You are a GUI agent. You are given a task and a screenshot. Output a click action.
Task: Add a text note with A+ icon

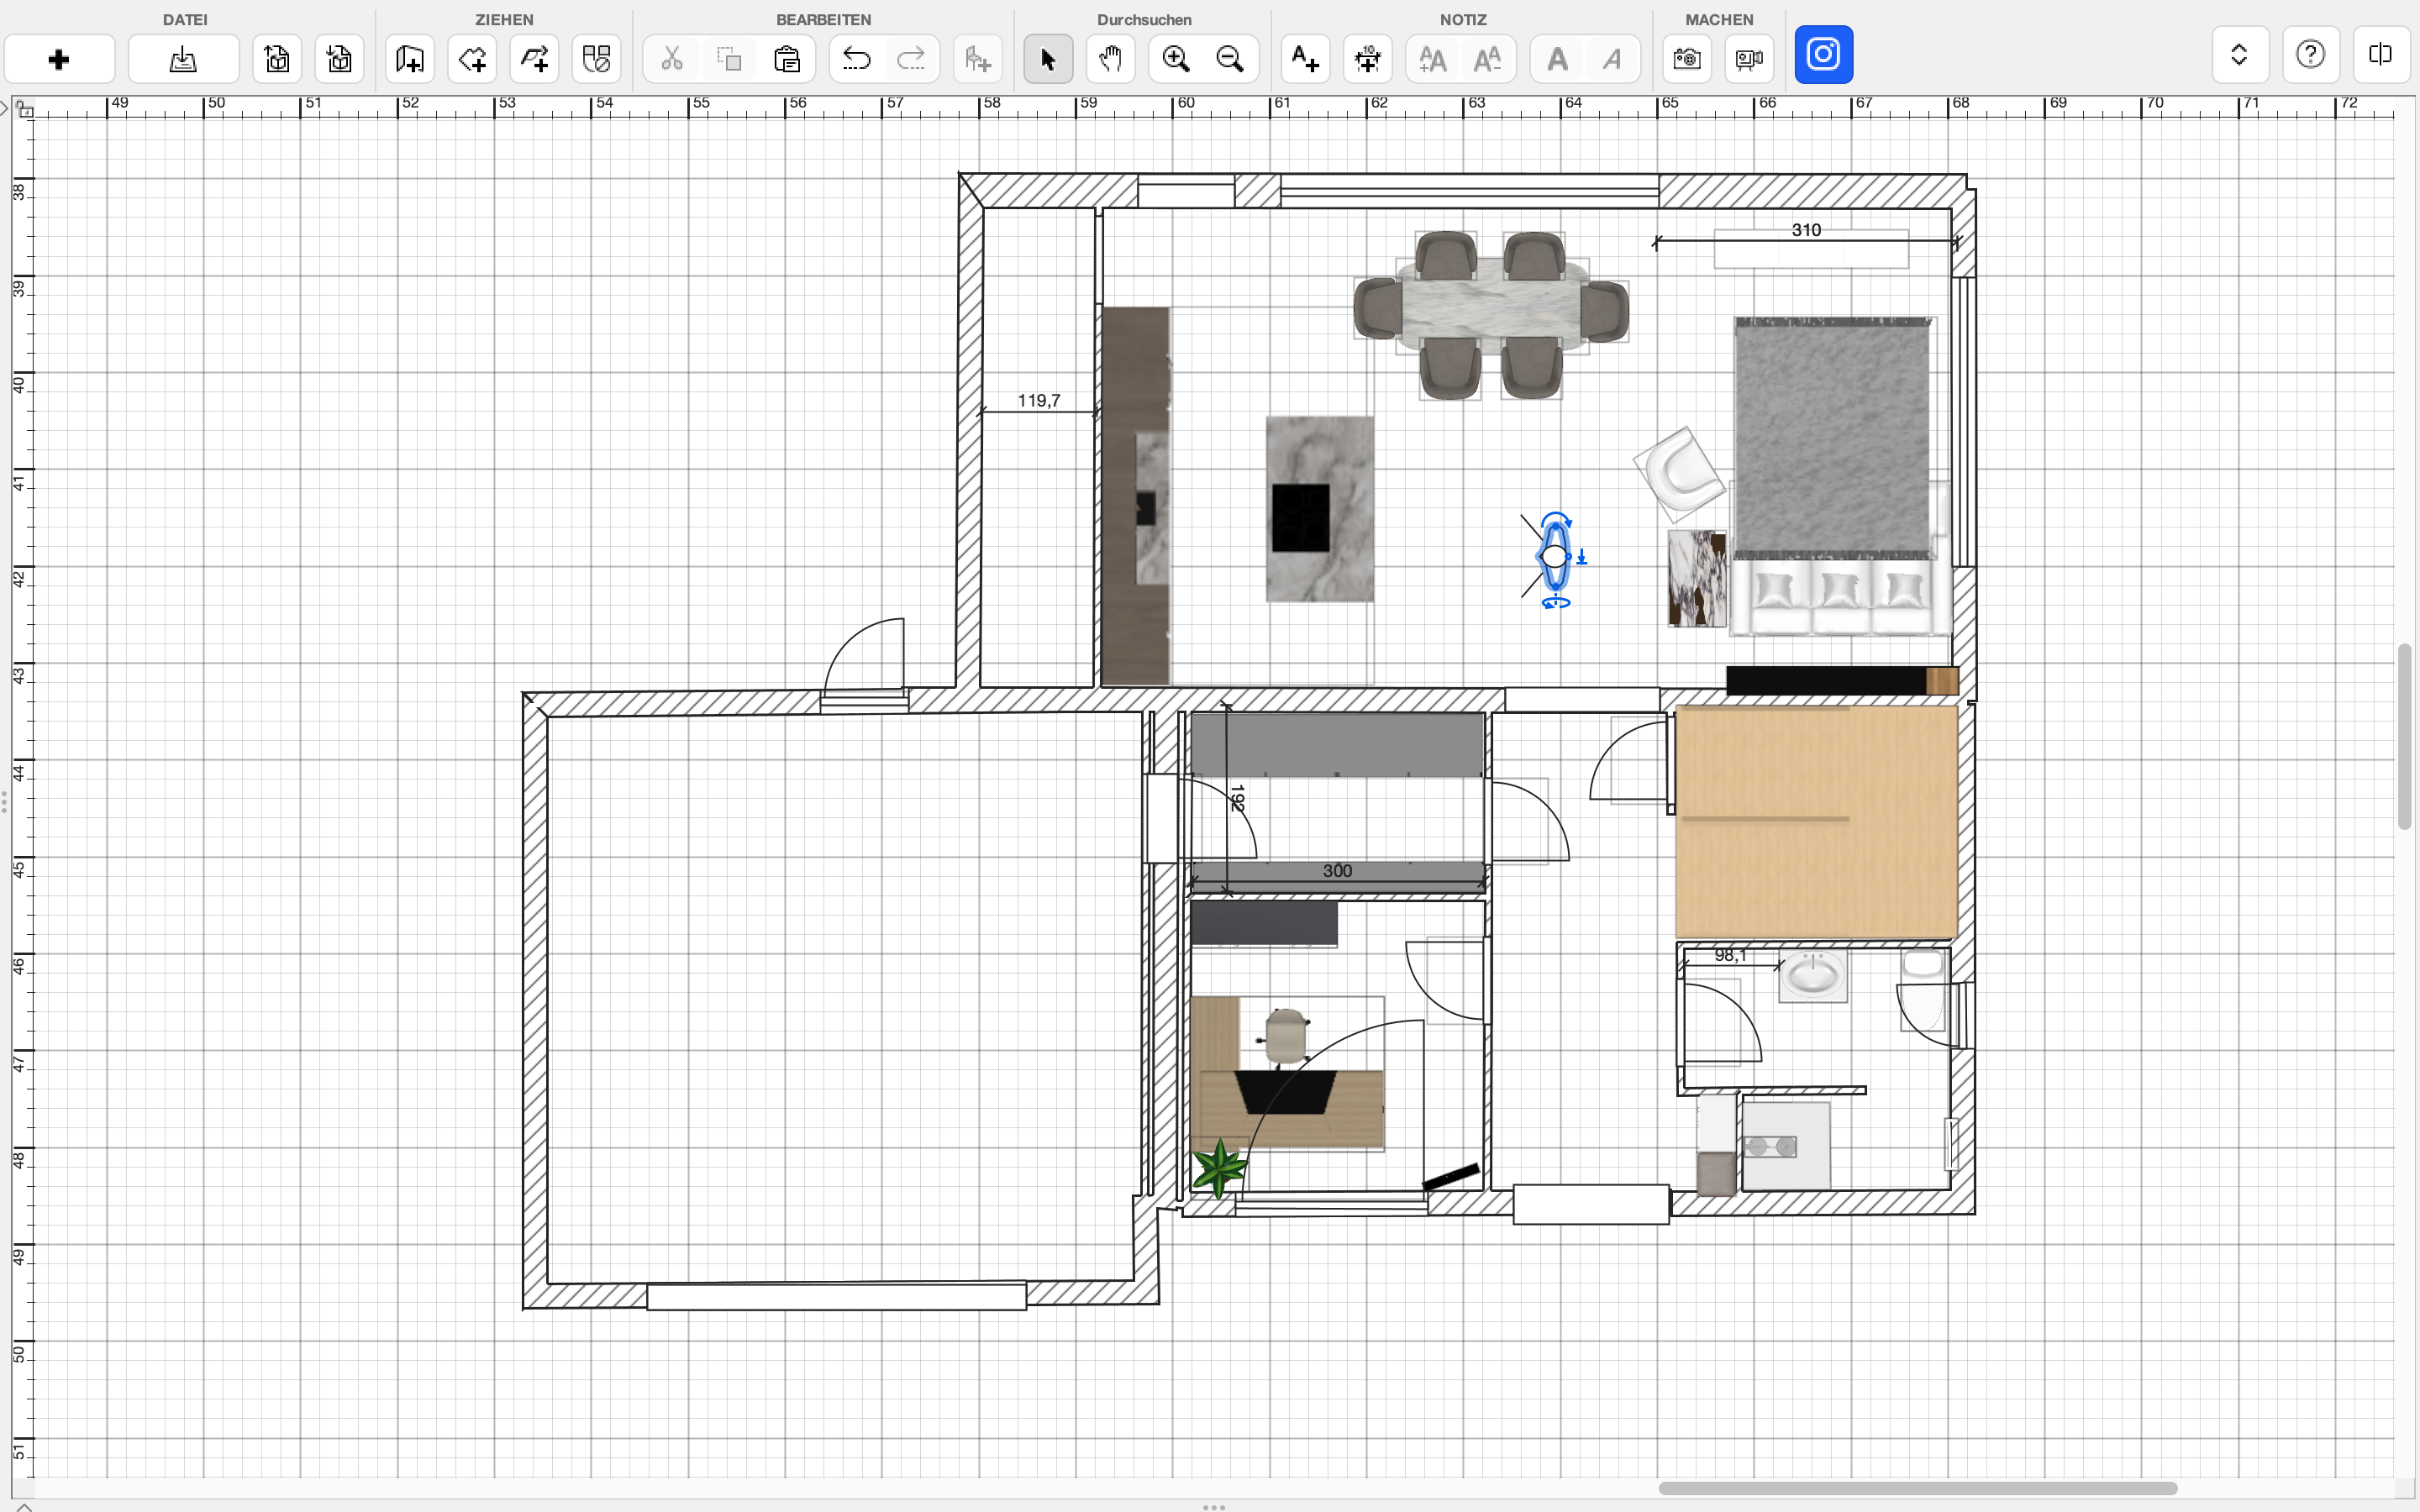tap(1304, 60)
